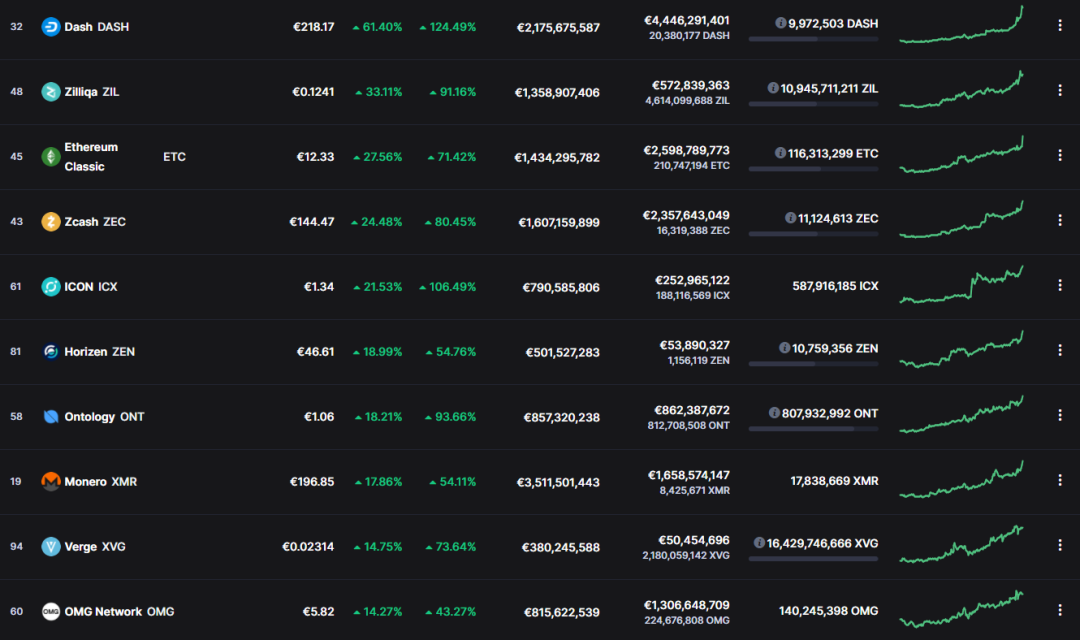Open the Verge XVG coin page
Viewport: 1080px width, 640px height.
95,546
